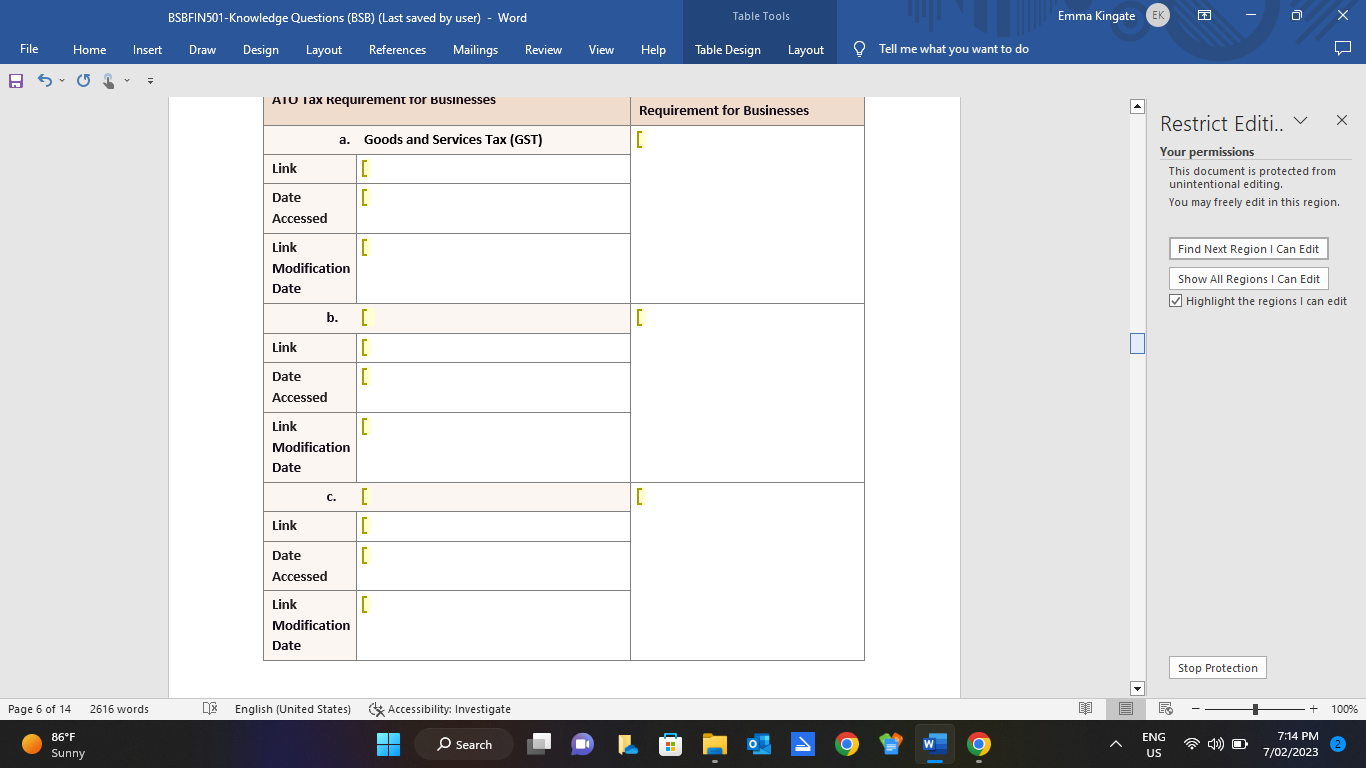Click English (United States) language indicator

[293, 709]
